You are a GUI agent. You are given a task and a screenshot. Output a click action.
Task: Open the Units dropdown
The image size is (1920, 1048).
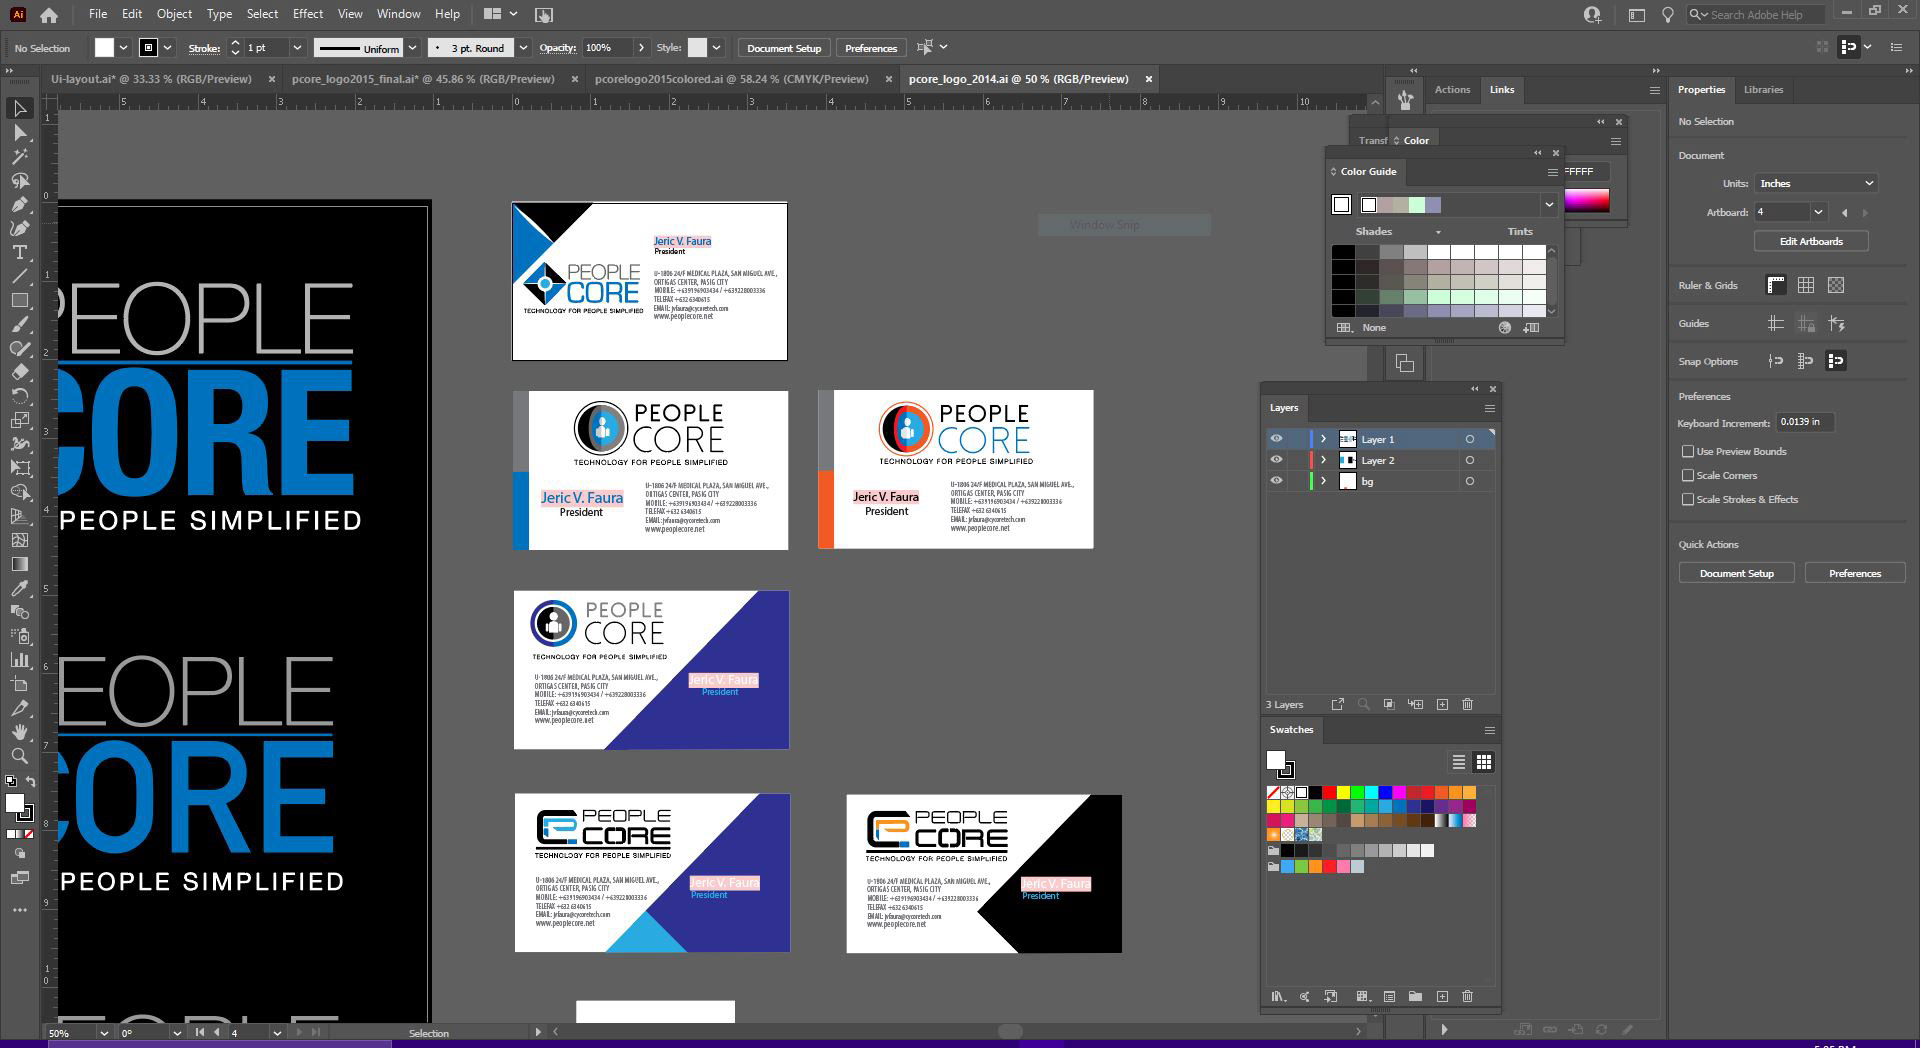[x=1816, y=183]
